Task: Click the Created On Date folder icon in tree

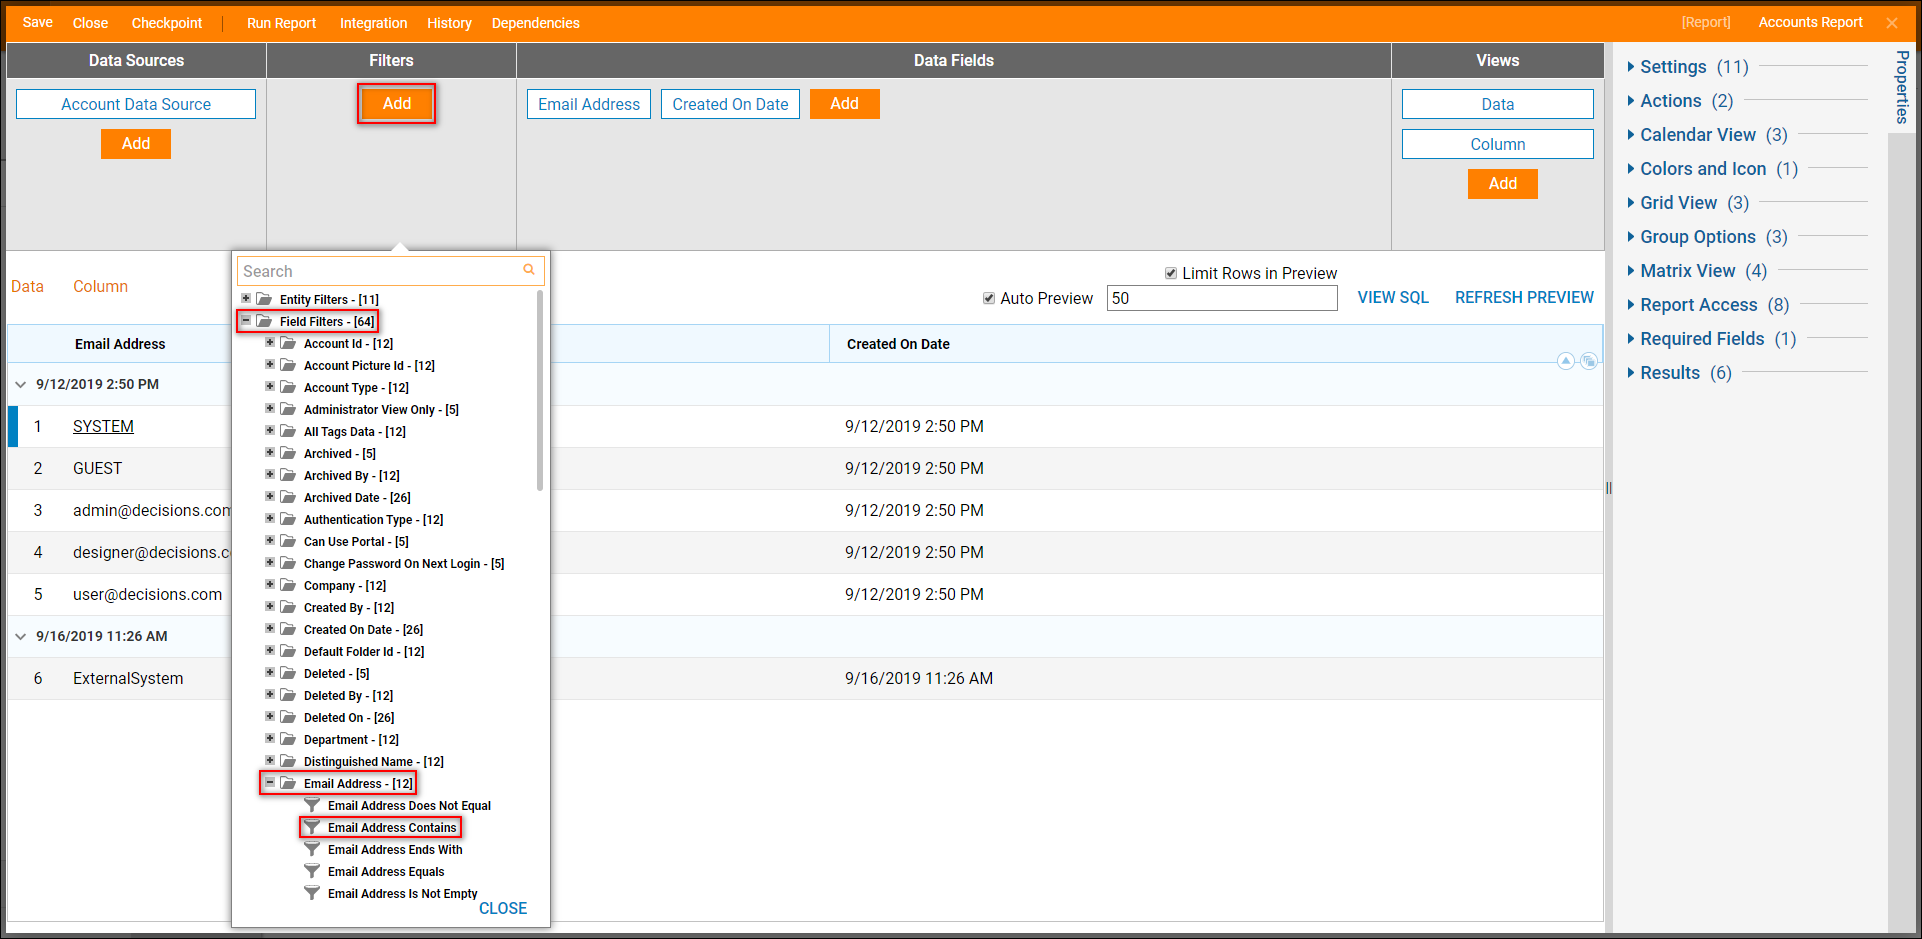Action: 288,629
